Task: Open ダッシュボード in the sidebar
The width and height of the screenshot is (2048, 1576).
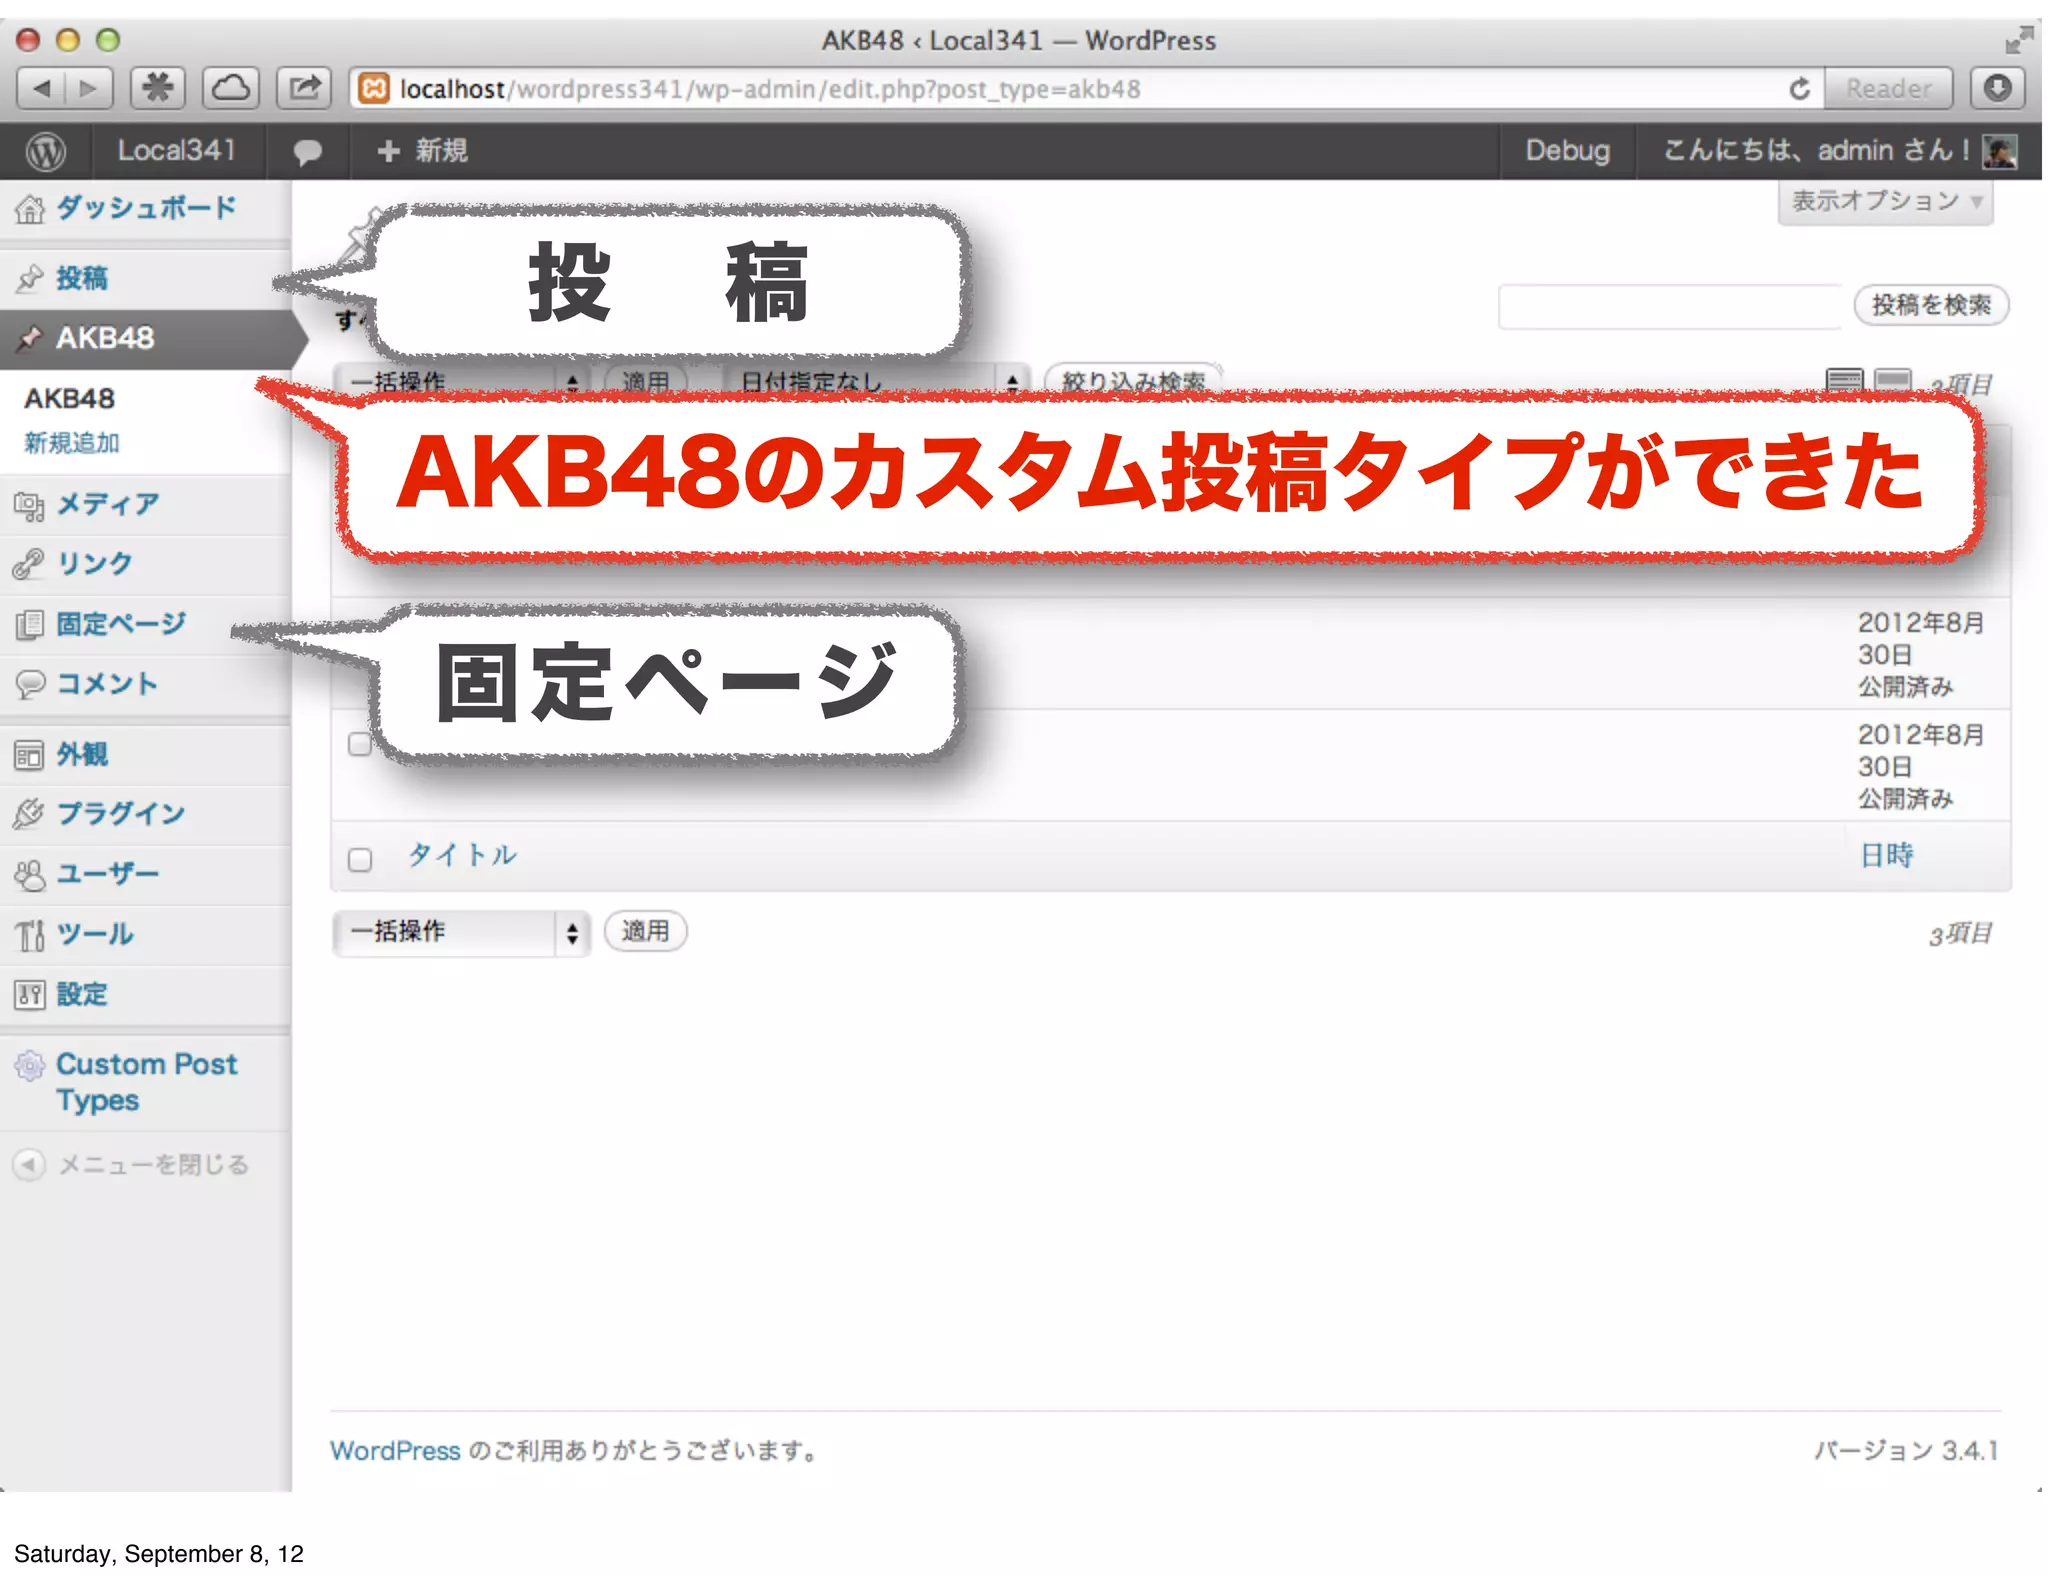Action: click(146, 208)
